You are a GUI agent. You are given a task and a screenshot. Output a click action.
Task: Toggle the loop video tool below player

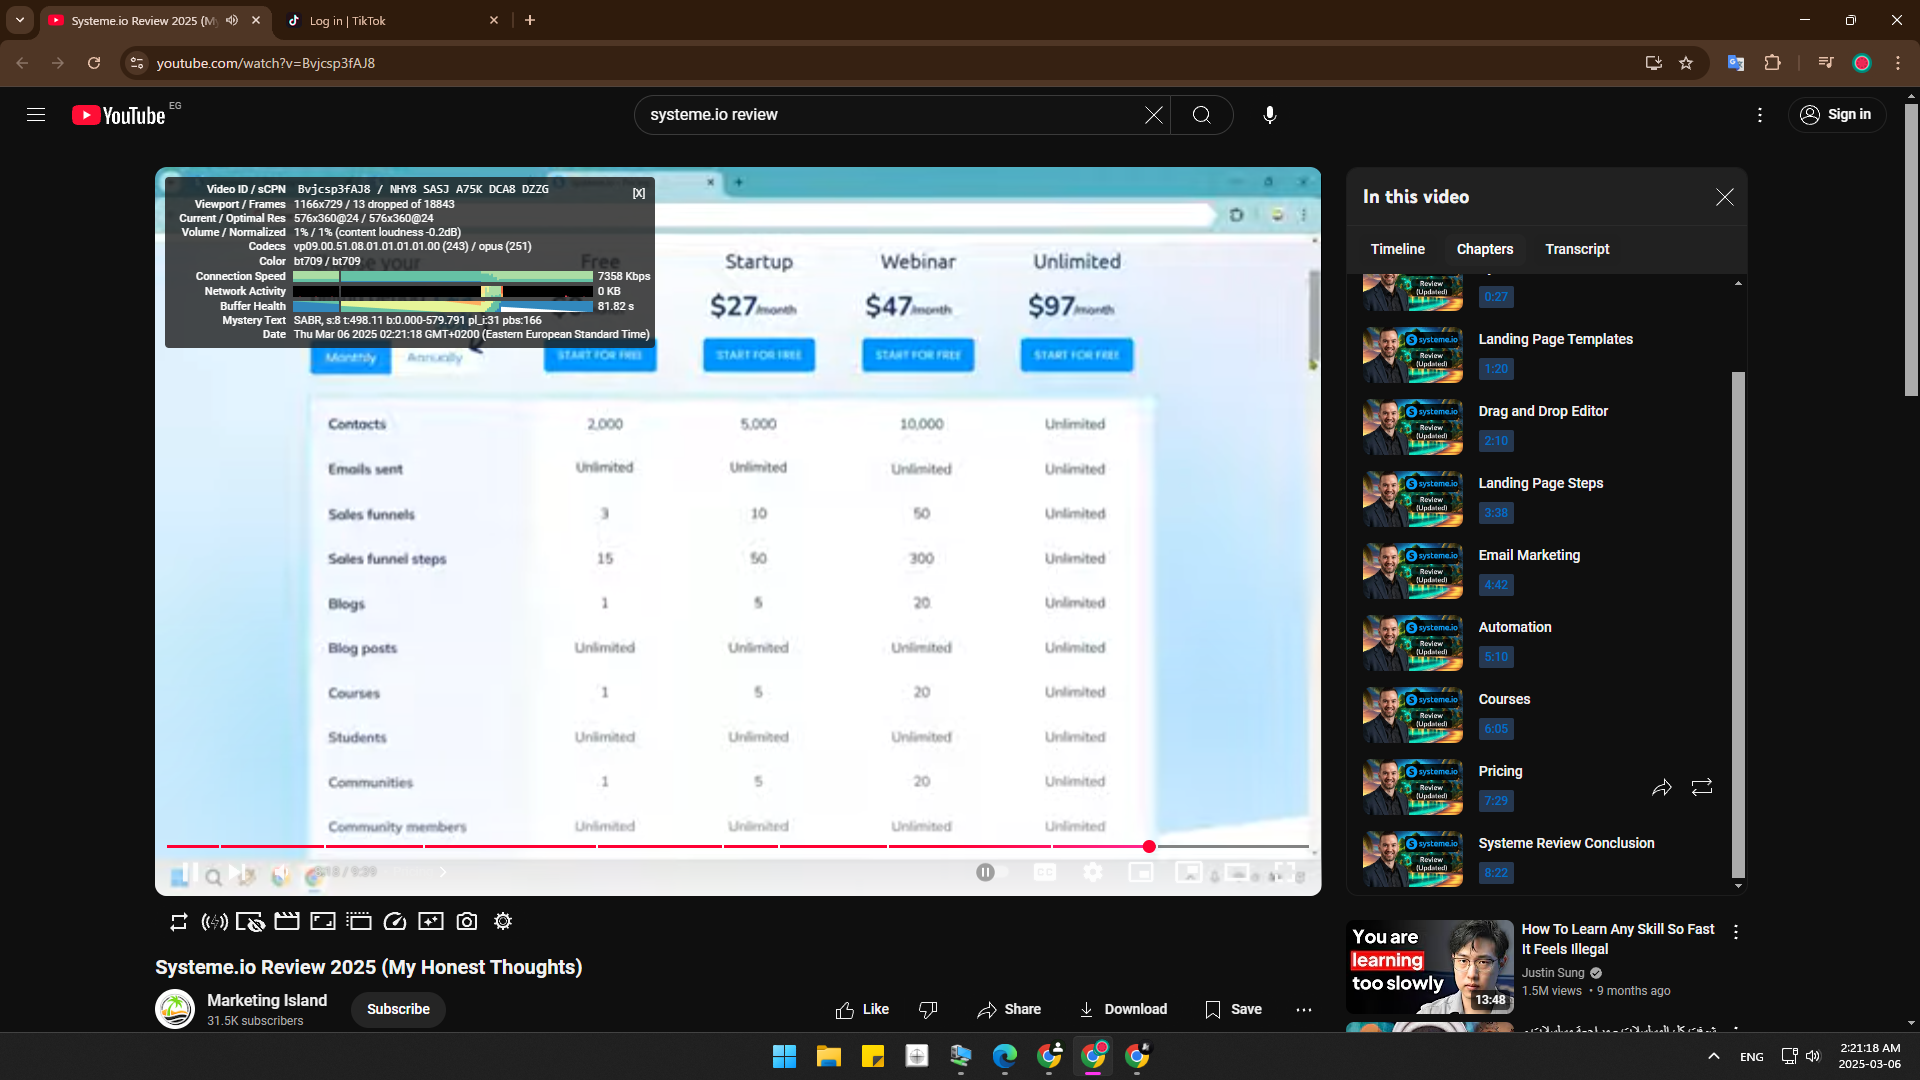point(179,922)
